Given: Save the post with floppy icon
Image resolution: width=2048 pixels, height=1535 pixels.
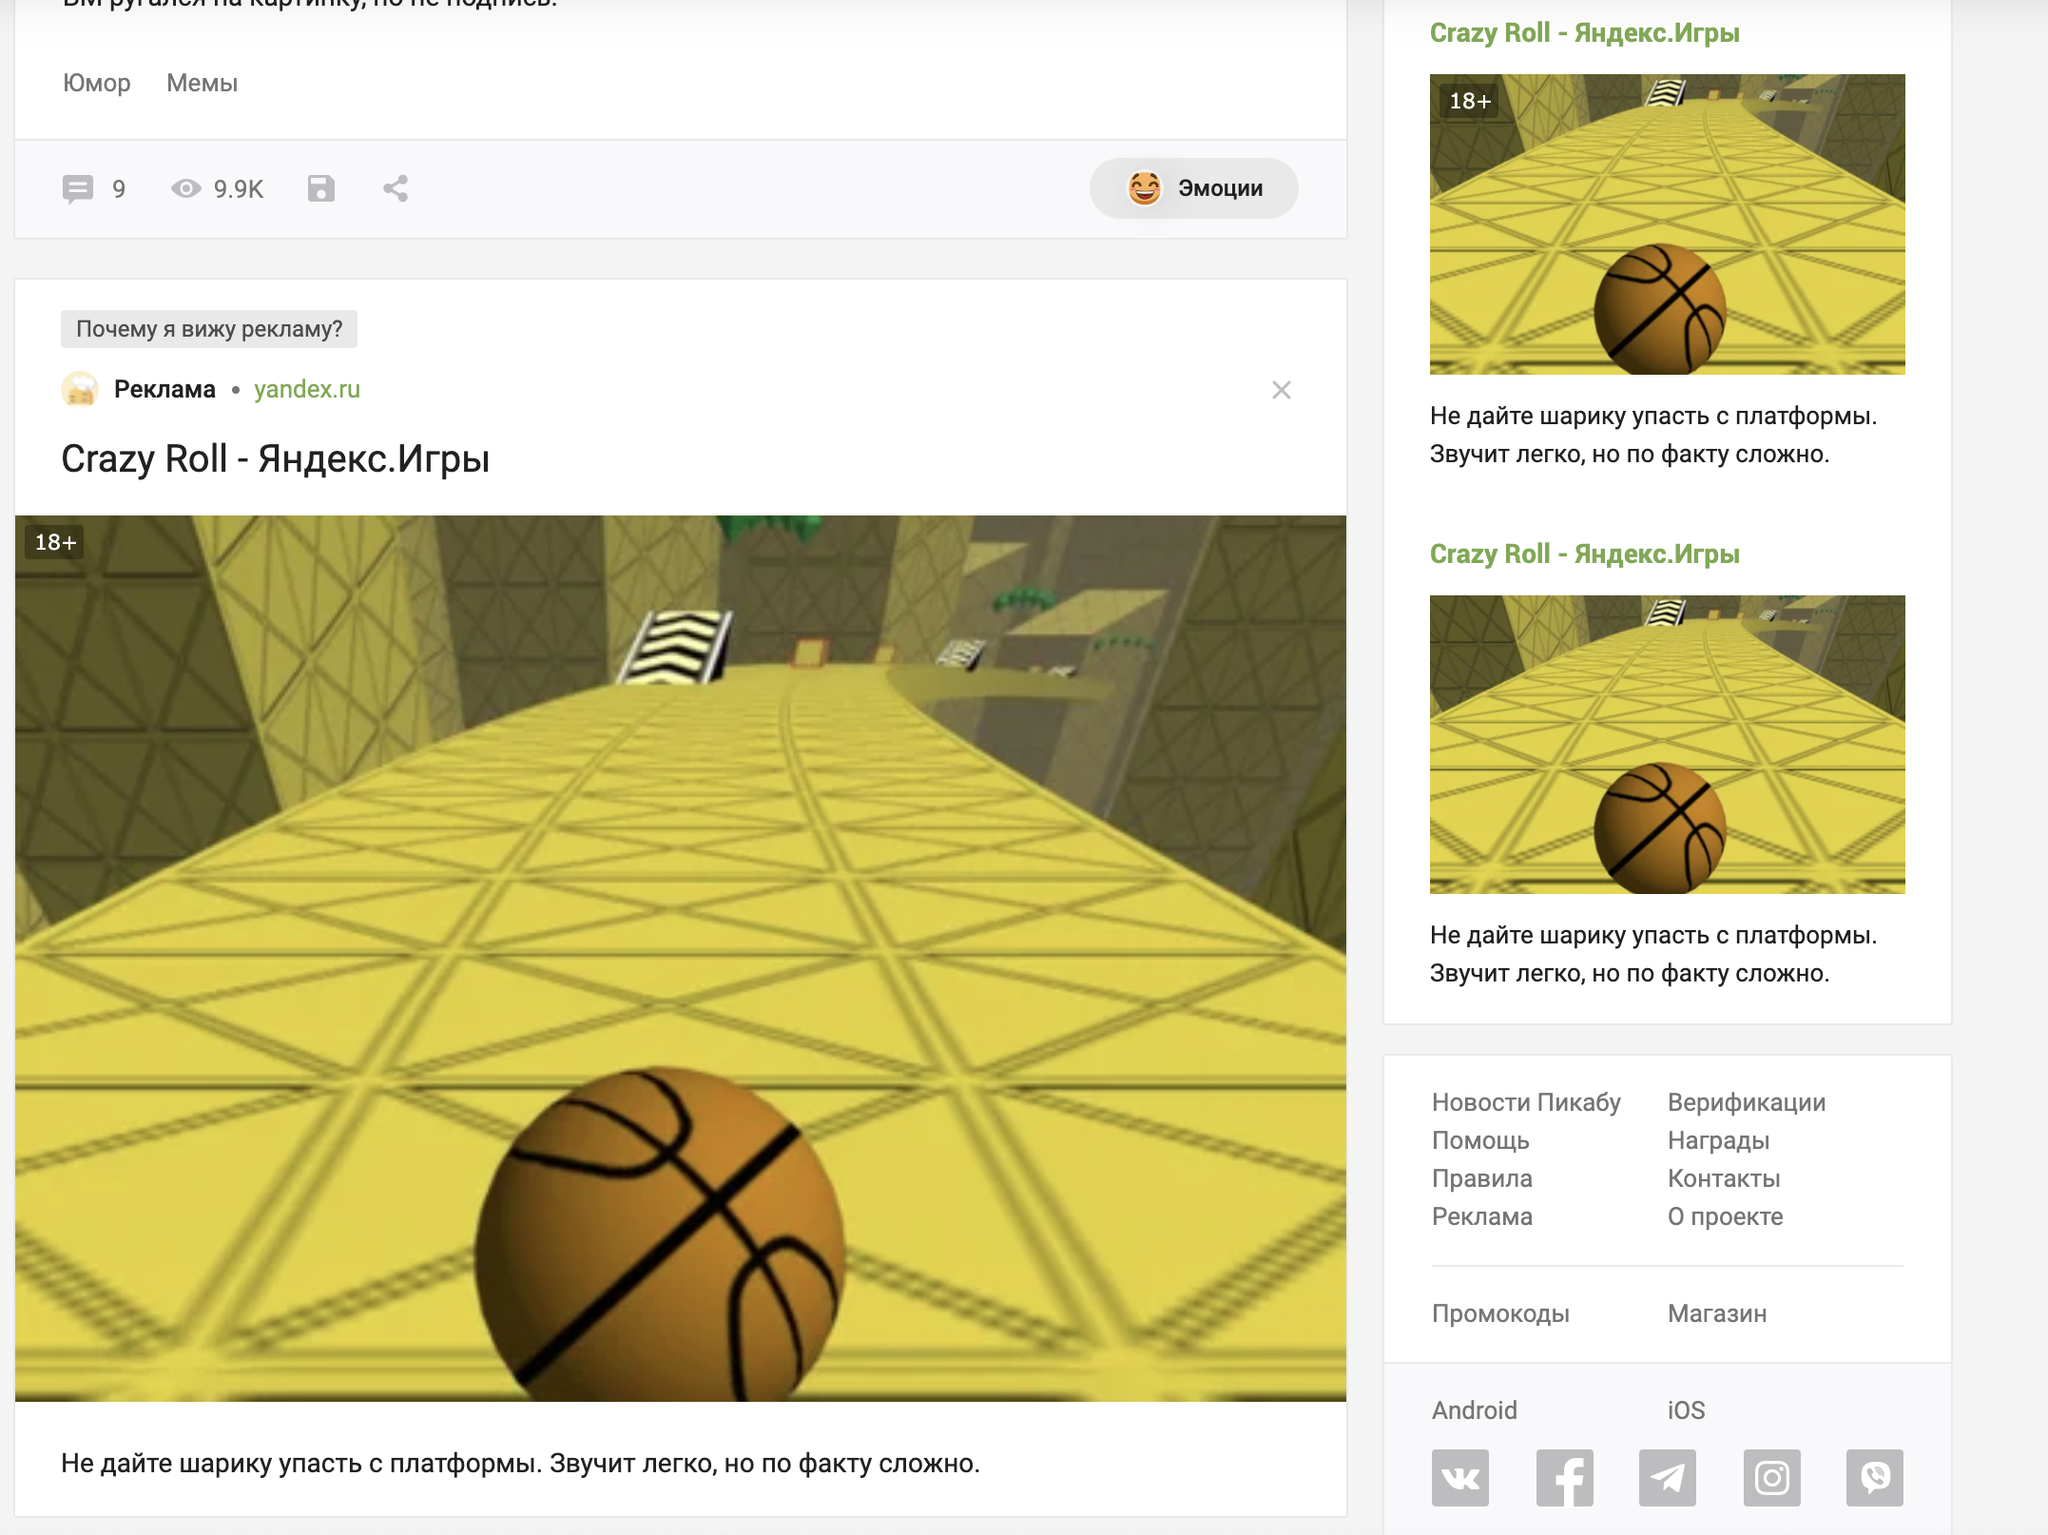Looking at the screenshot, I should [x=321, y=189].
